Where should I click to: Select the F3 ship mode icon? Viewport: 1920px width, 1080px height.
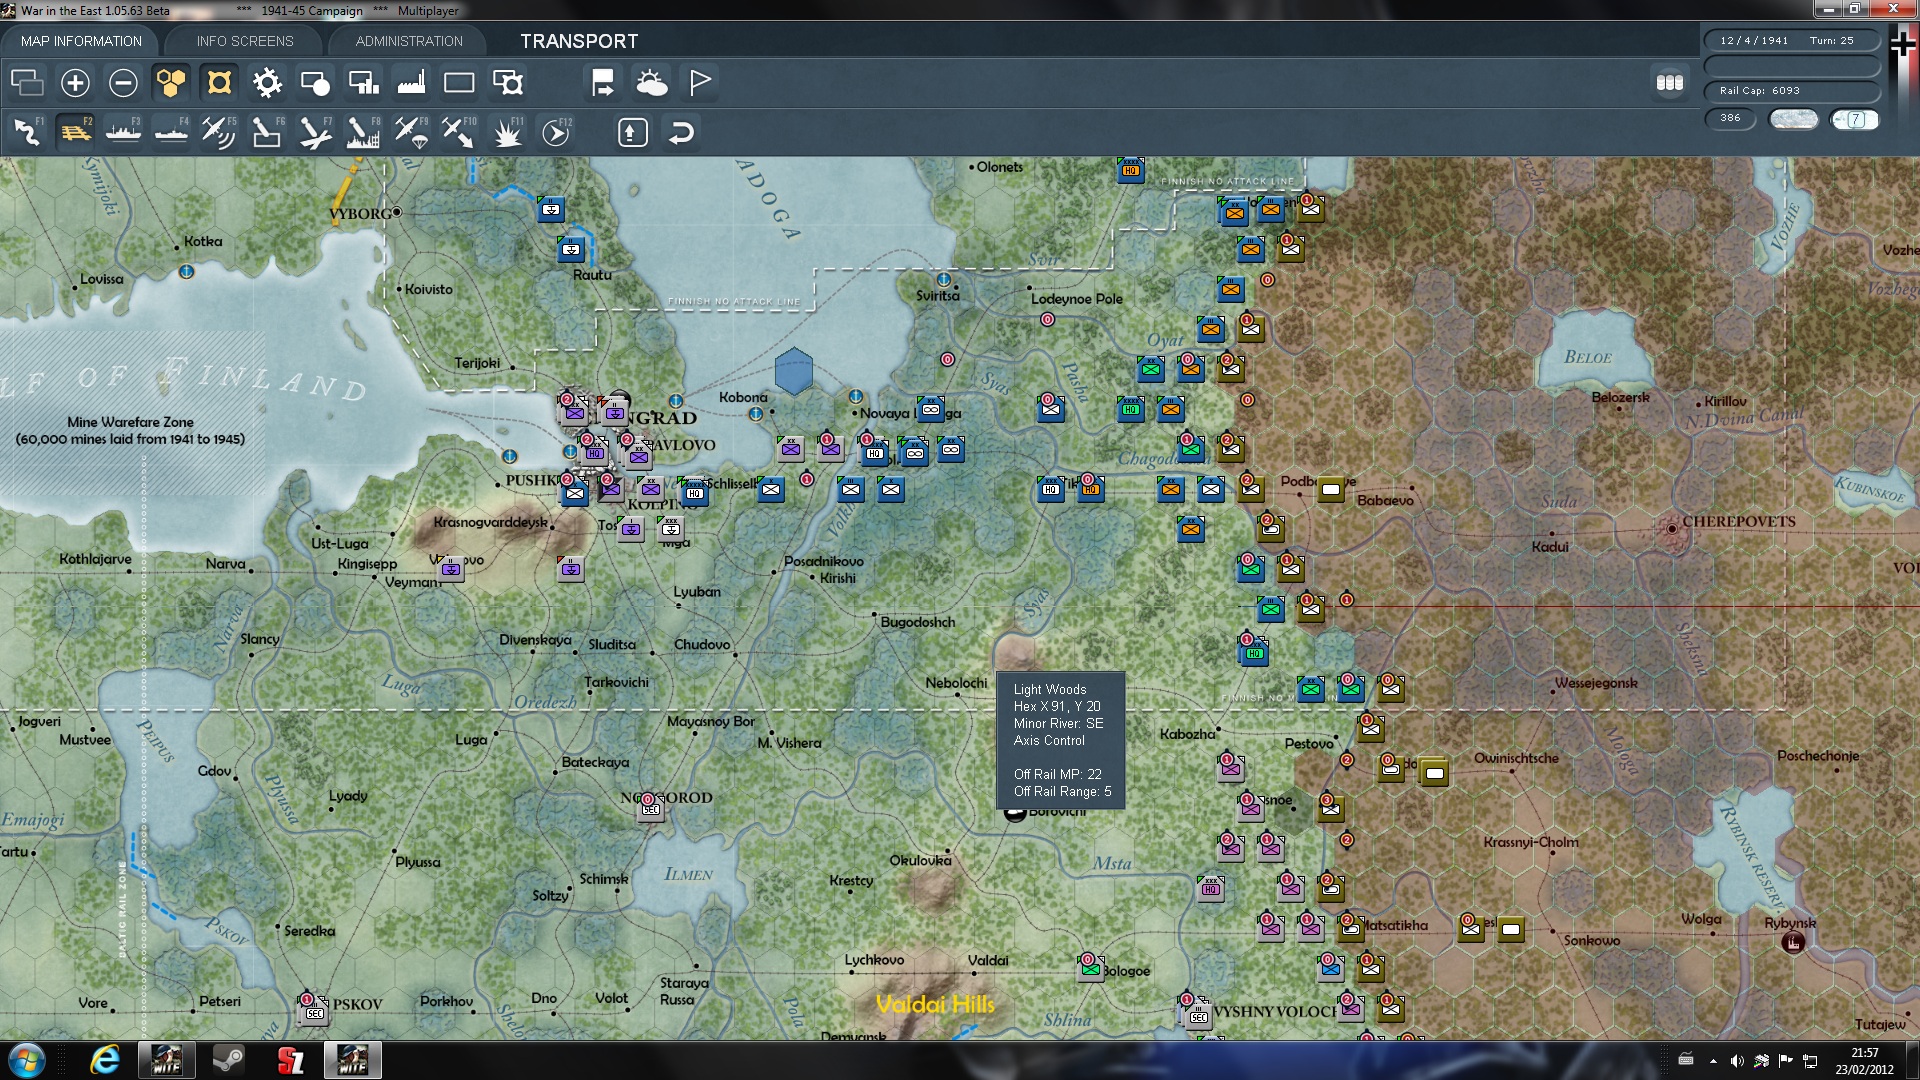tap(123, 132)
